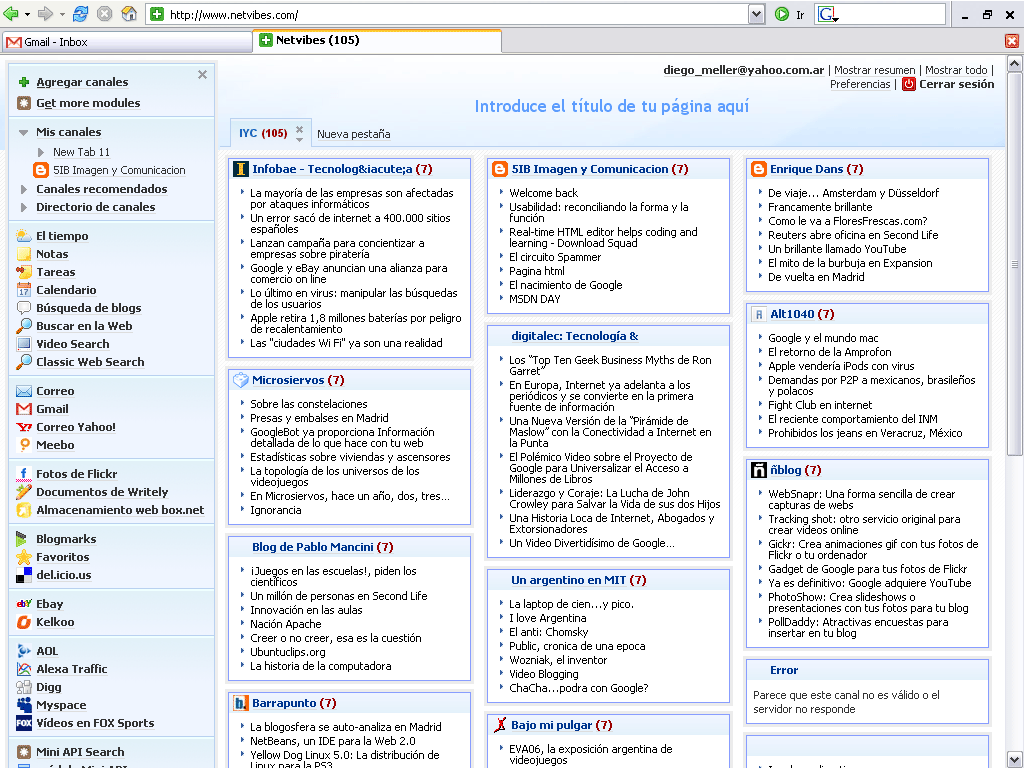Image resolution: width=1024 pixels, height=768 pixels.
Task: Click the Mini API Search sidebar item
Action: pos(80,752)
